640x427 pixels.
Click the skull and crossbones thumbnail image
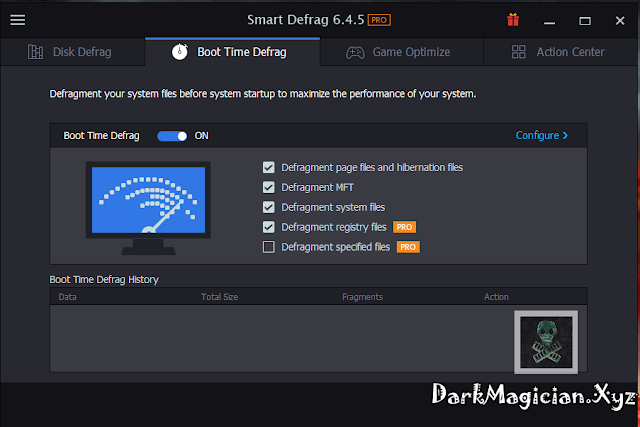[x=546, y=342]
